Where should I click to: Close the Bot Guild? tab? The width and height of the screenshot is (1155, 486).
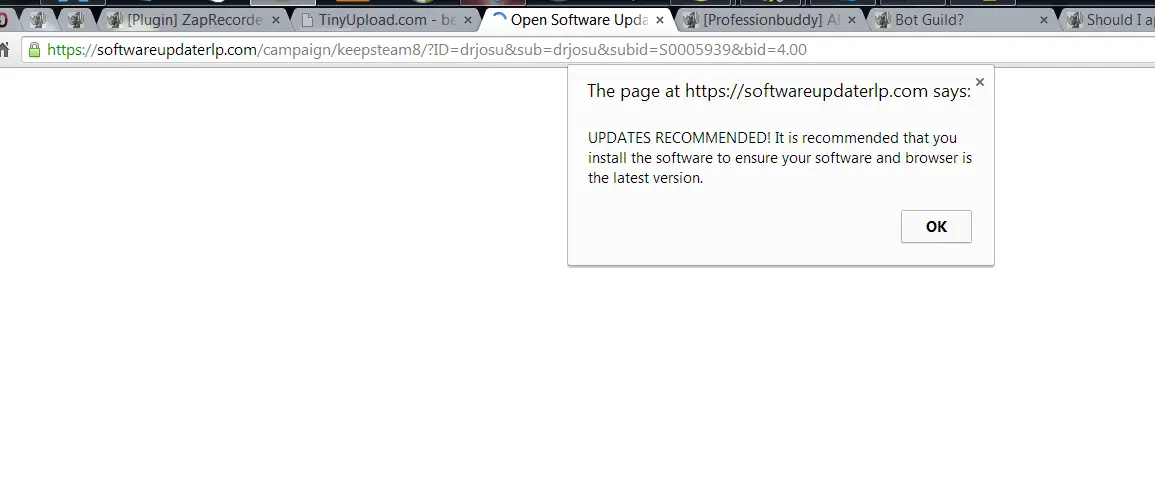point(1044,20)
